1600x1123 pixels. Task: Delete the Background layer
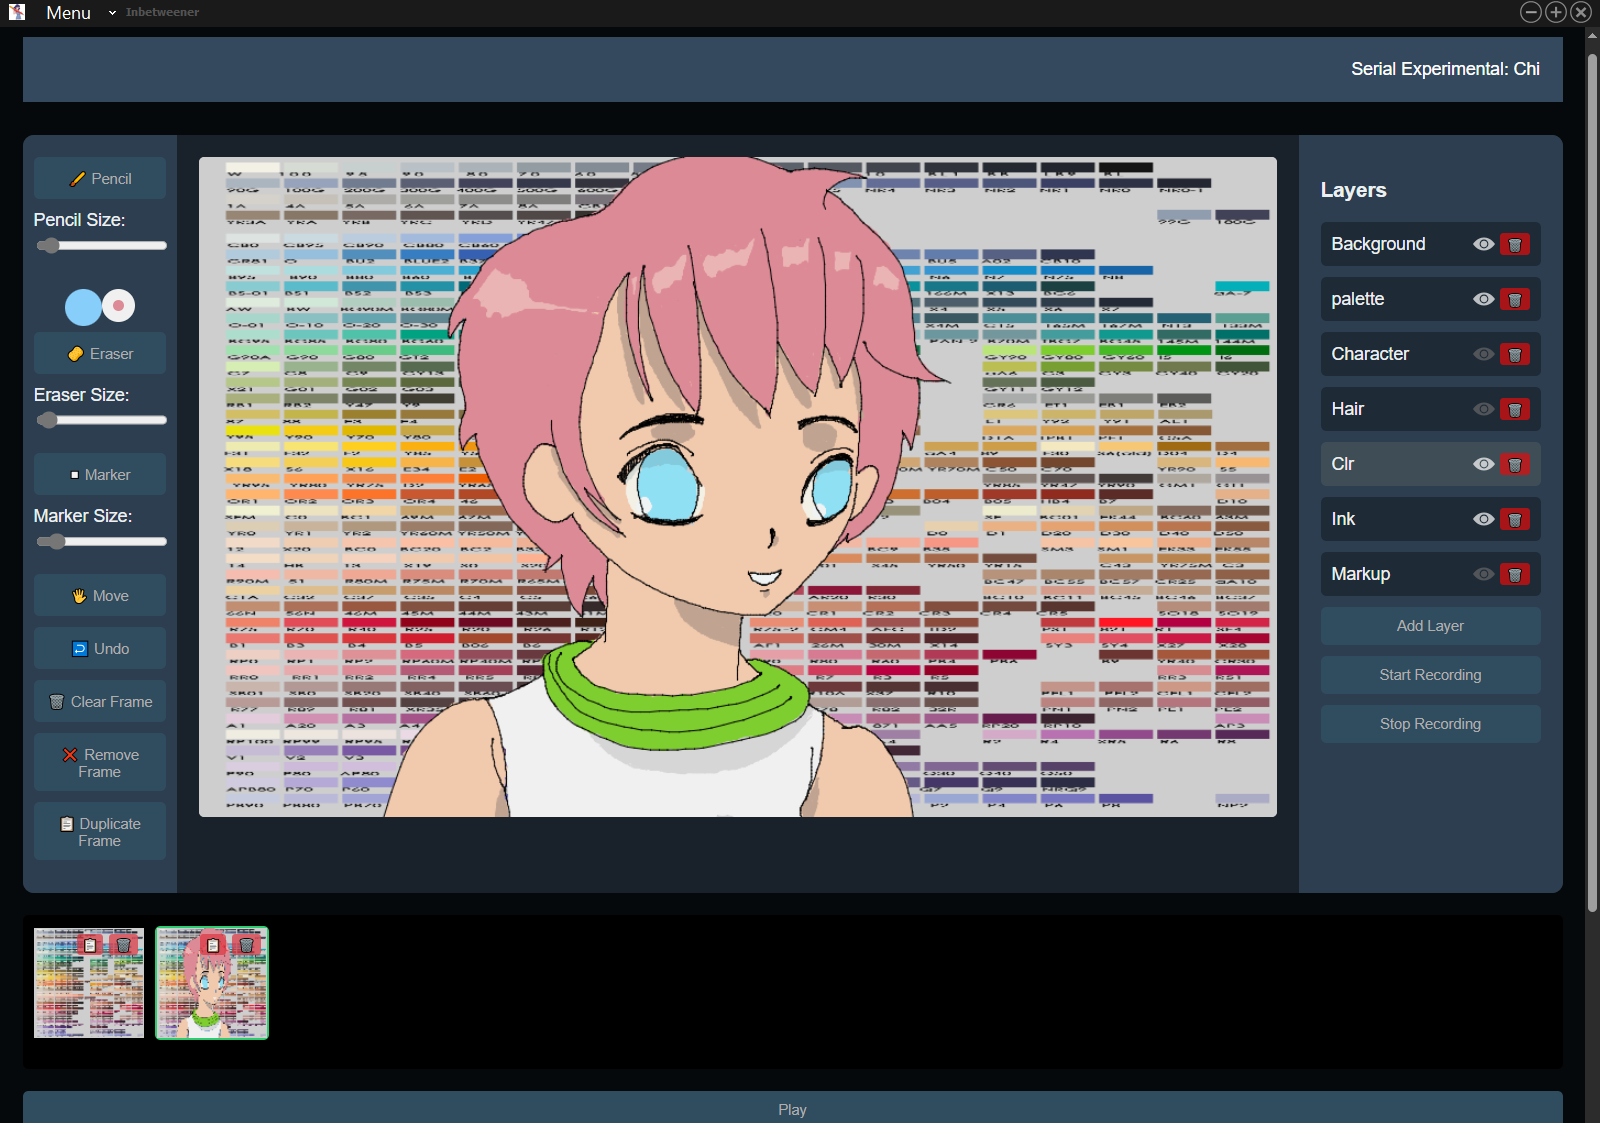click(1515, 244)
